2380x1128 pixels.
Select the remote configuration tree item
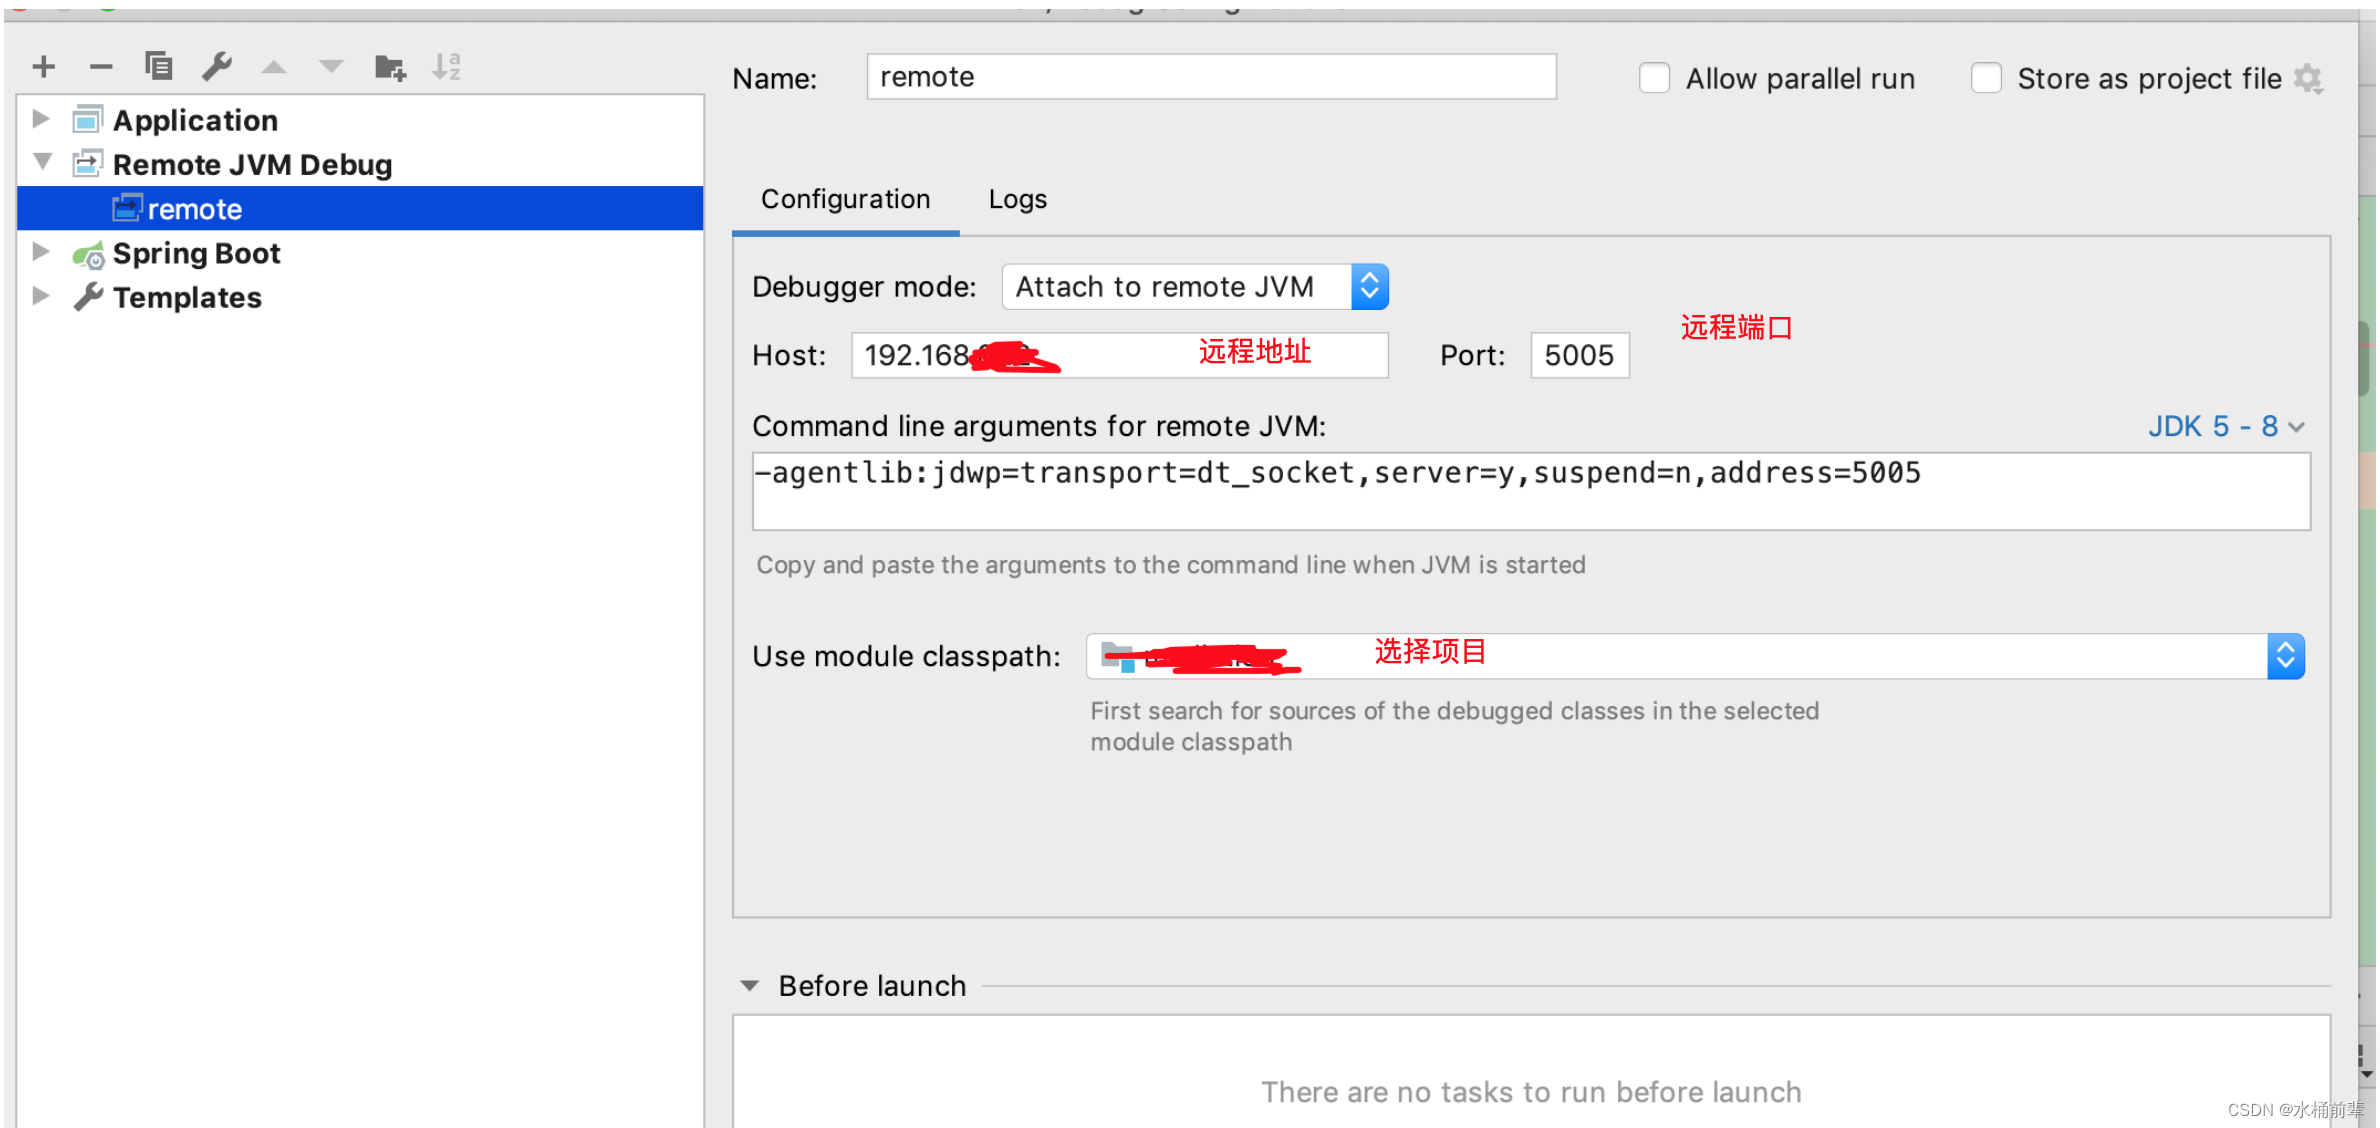pos(195,209)
